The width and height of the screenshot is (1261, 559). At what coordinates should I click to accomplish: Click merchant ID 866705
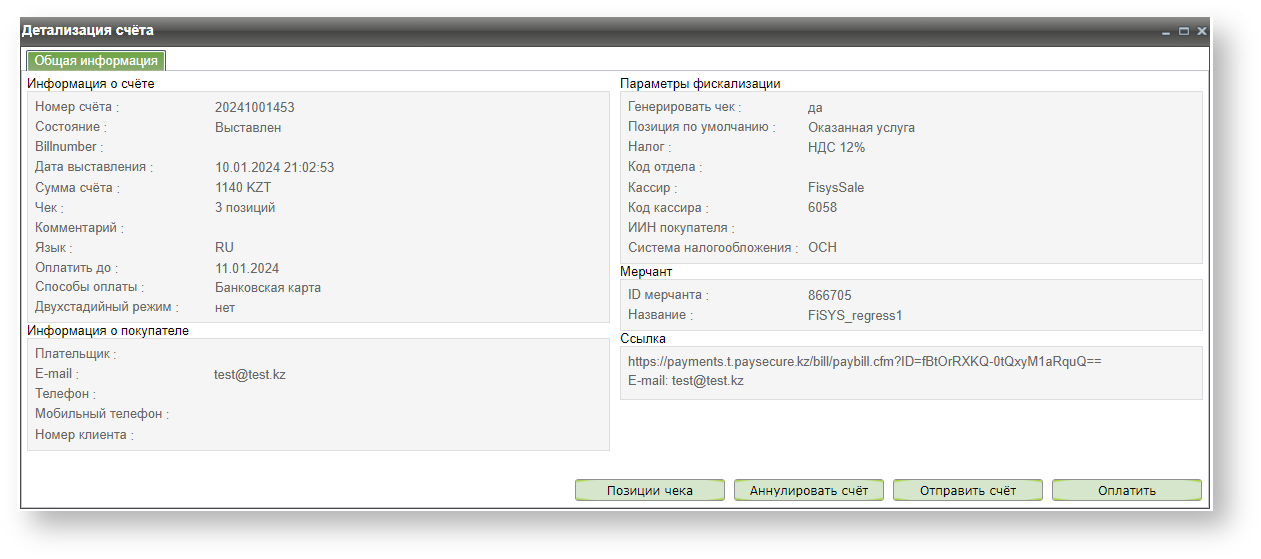[829, 296]
